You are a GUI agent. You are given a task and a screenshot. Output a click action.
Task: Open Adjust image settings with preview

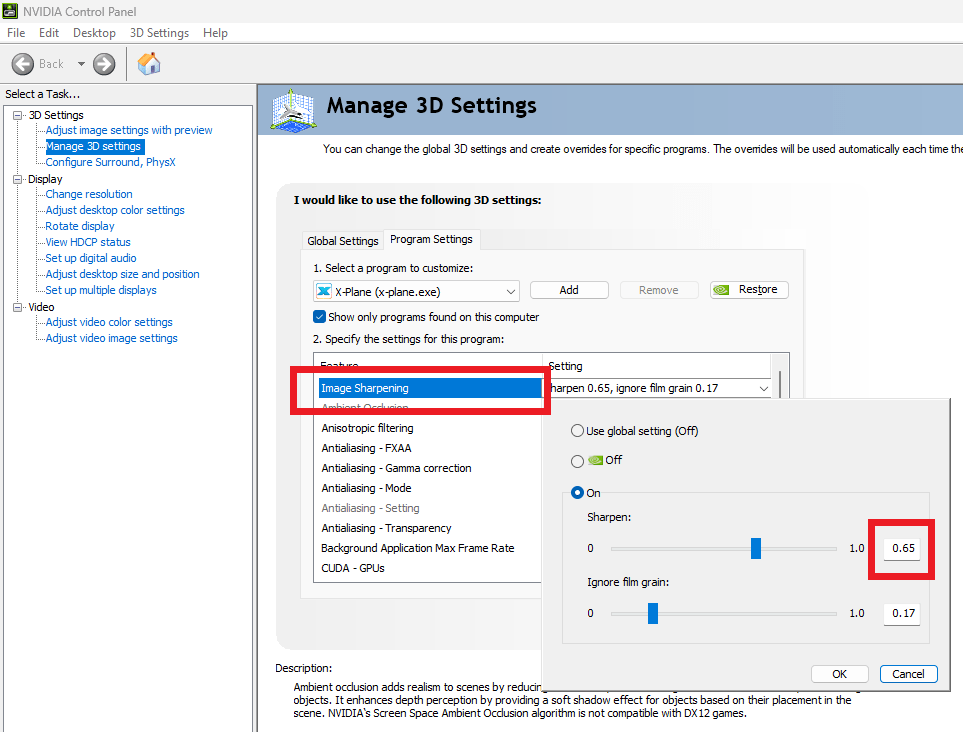click(129, 130)
